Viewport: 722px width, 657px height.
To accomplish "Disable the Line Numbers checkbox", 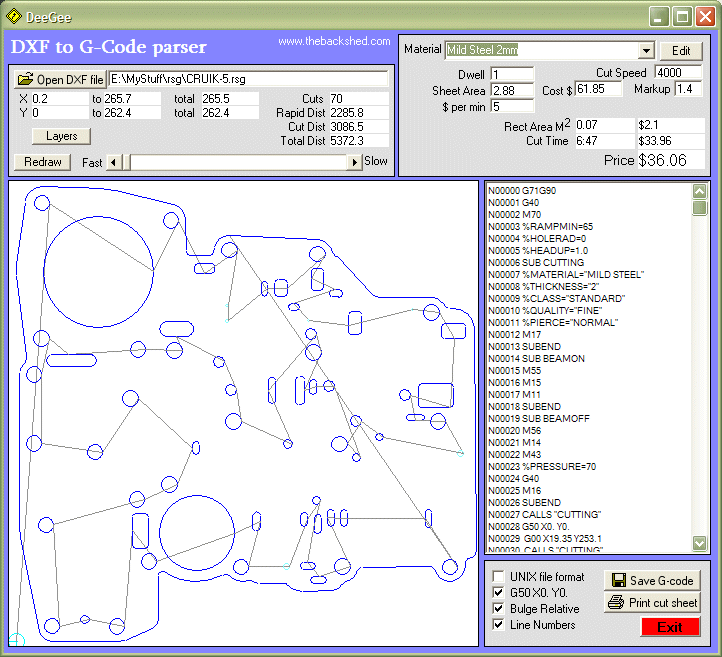I will [498, 625].
